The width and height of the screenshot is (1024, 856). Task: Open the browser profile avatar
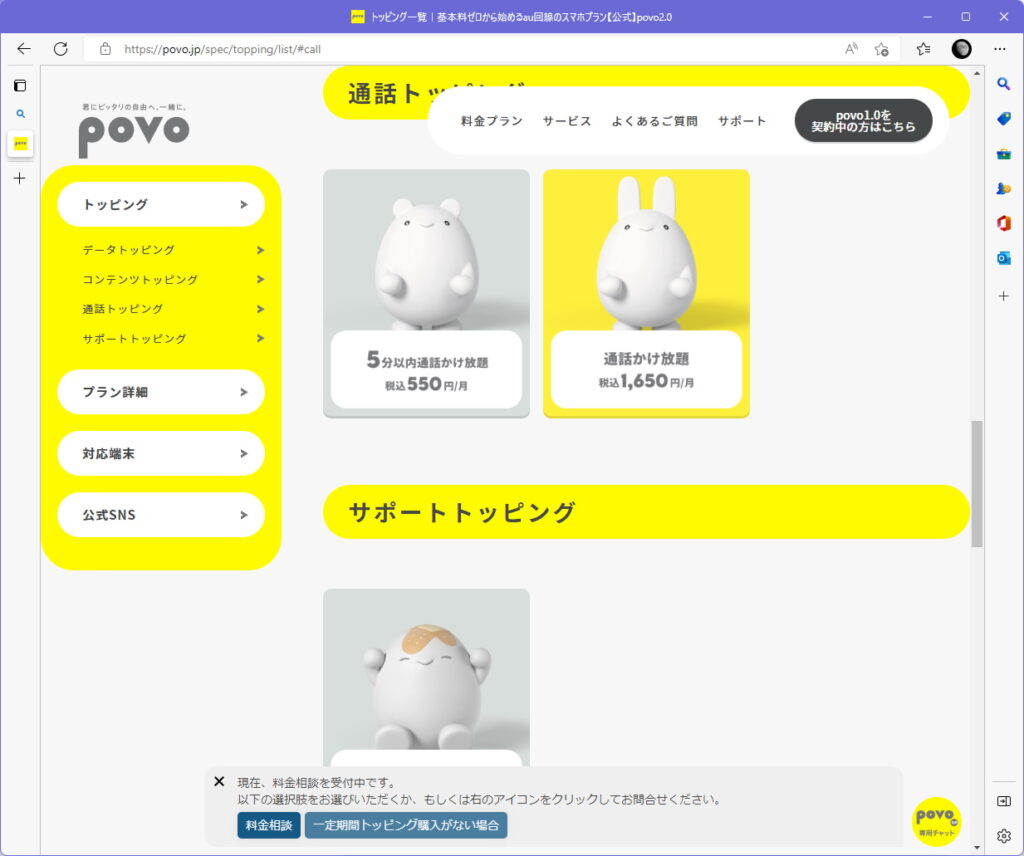coord(961,49)
